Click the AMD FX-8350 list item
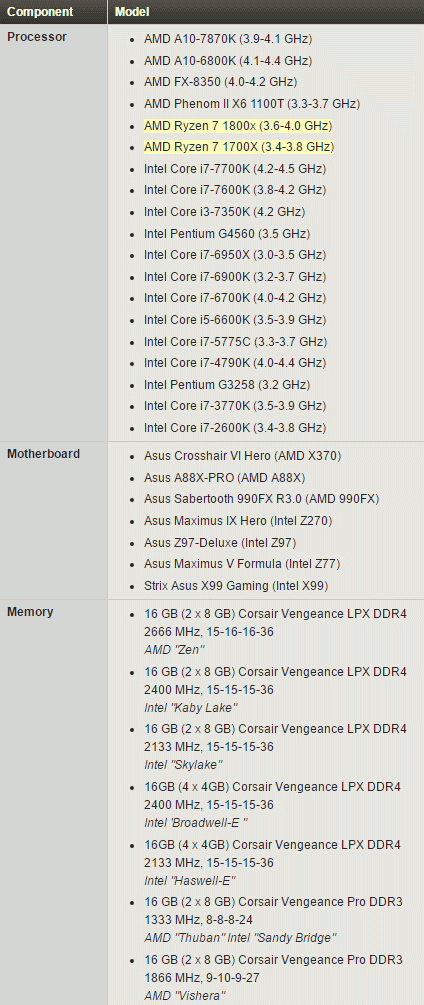The width and height of the screenshot is (424, 1005). [x=220, y=82]
